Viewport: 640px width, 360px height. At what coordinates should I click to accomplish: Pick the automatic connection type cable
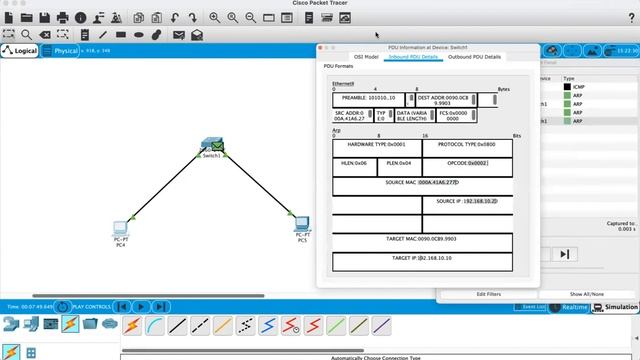click(132, 326)
